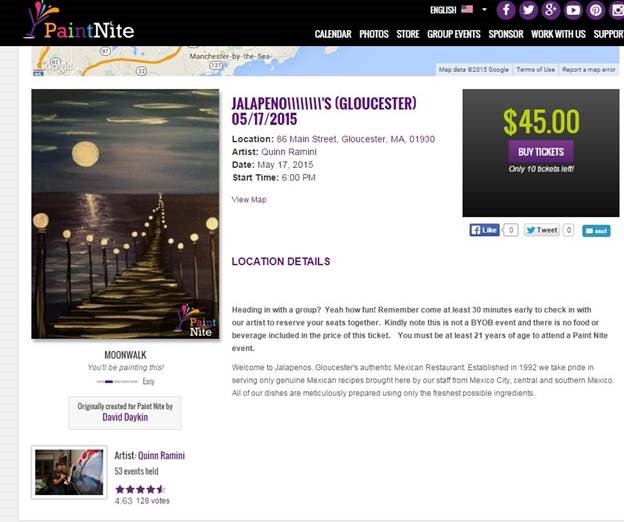Click the Facebook Like button
The height and width of the screenshot is (522, 624).
coord(484,230)
